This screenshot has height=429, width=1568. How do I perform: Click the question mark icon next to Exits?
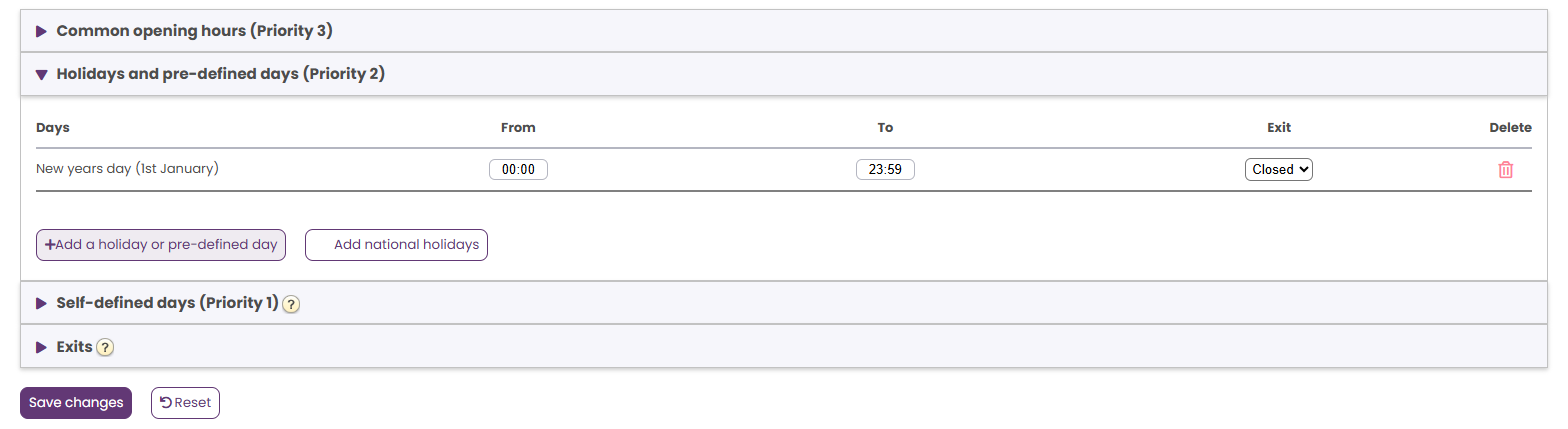[x=105, y=347]
